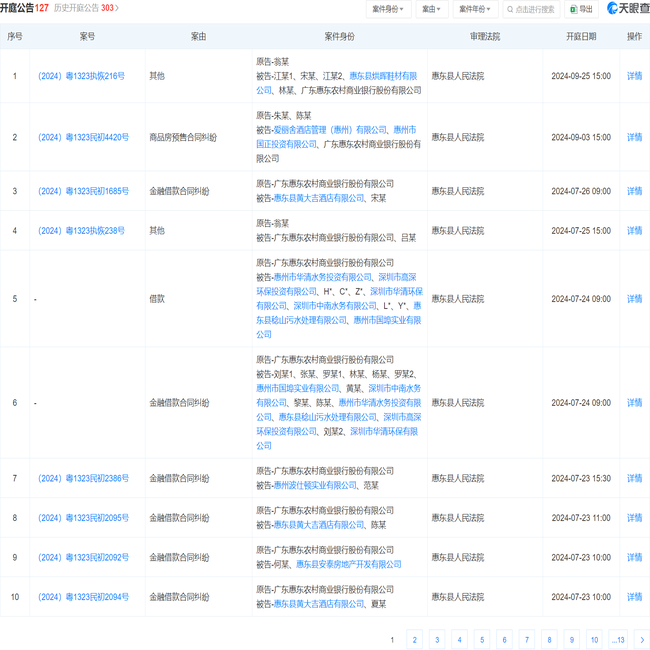Viewport: 650px width, 650px height.
Task: Open case (2024)粤1323民初2095号
Action: pos(83,518)
